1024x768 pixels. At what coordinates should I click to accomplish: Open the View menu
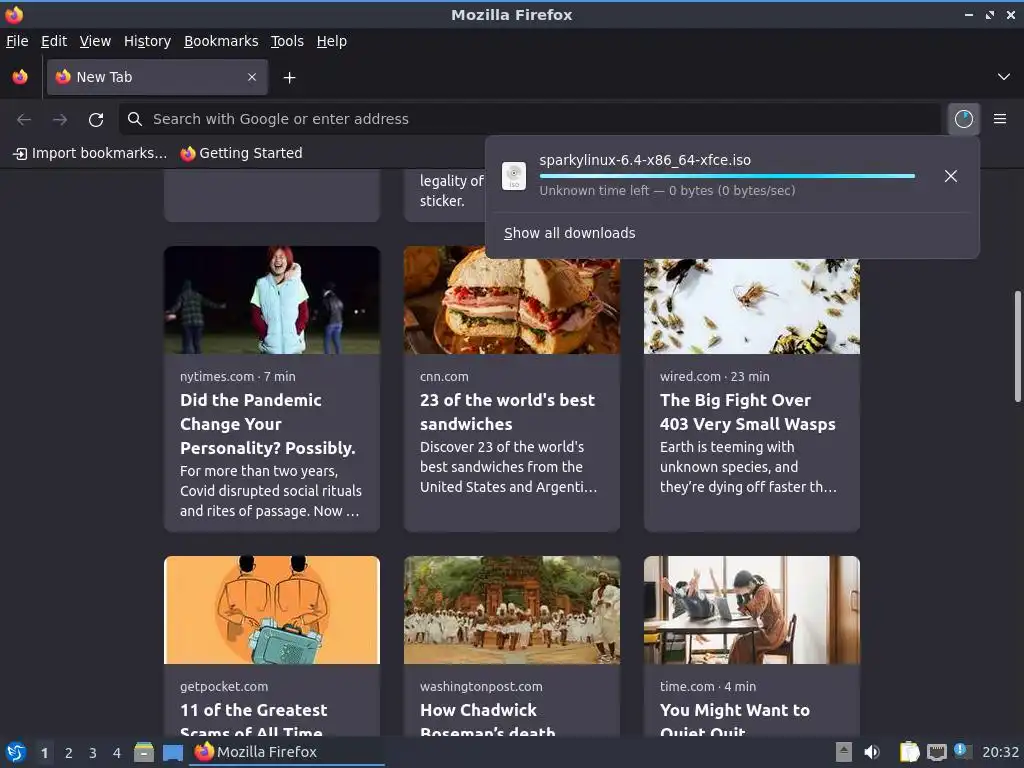95,41
